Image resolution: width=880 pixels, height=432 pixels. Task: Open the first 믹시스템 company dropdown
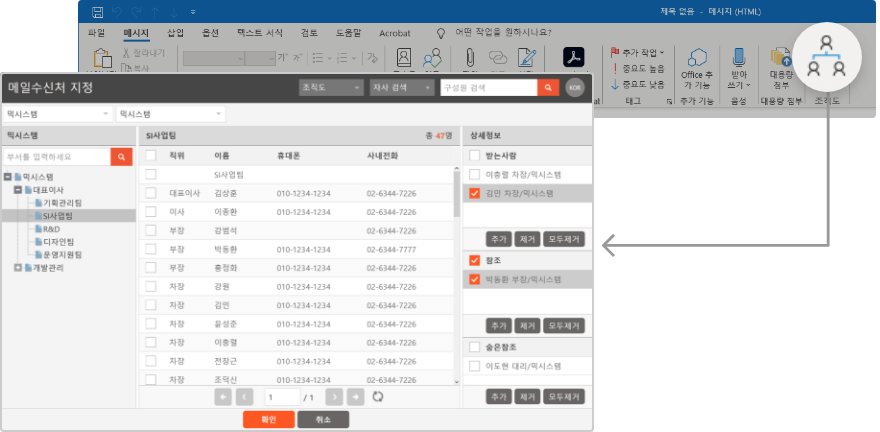click(x=58, y=114)
